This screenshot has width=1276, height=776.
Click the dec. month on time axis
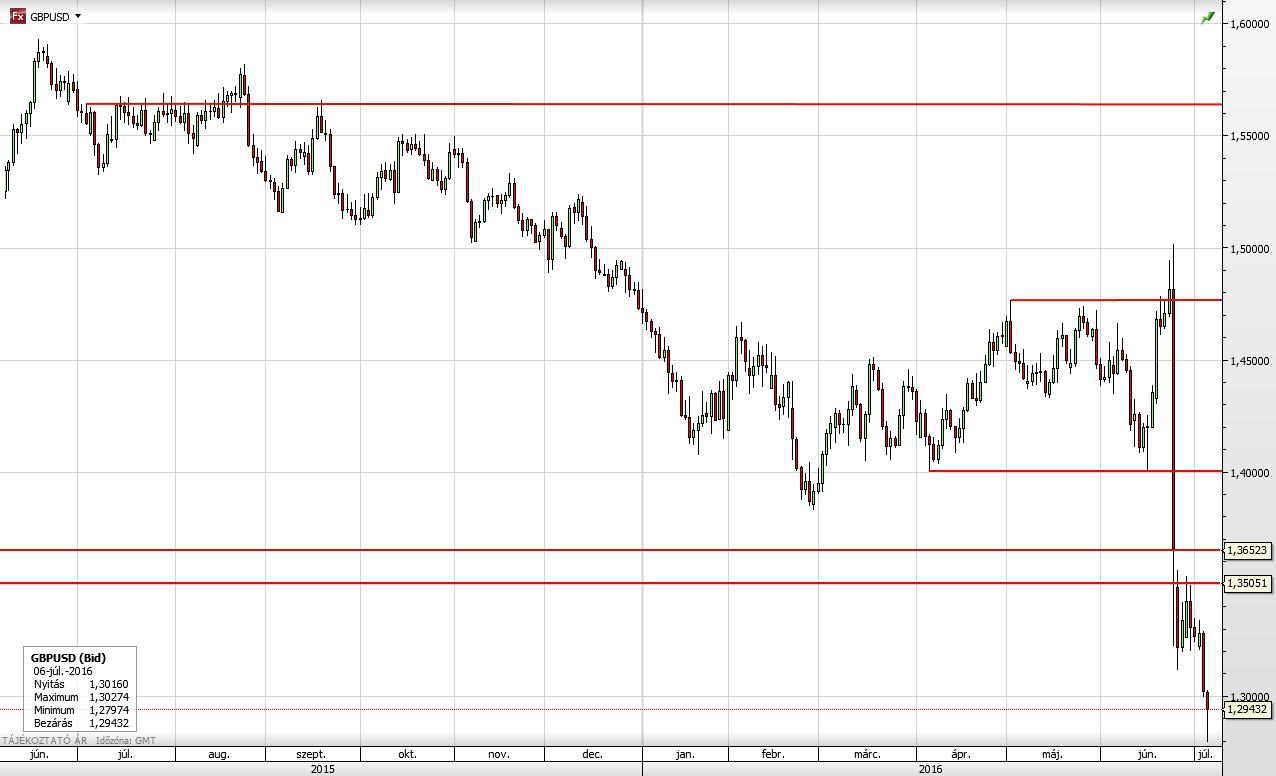click(590, 754)
